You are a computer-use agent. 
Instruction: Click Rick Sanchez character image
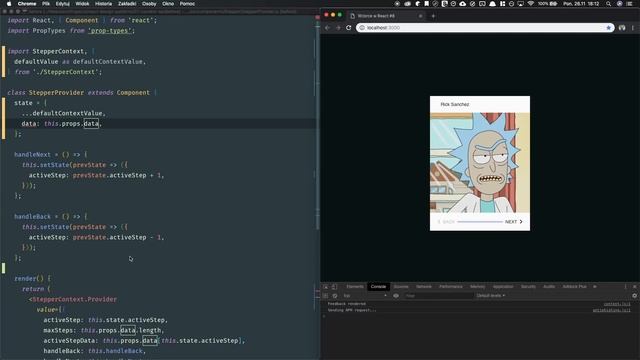(480, 162)
